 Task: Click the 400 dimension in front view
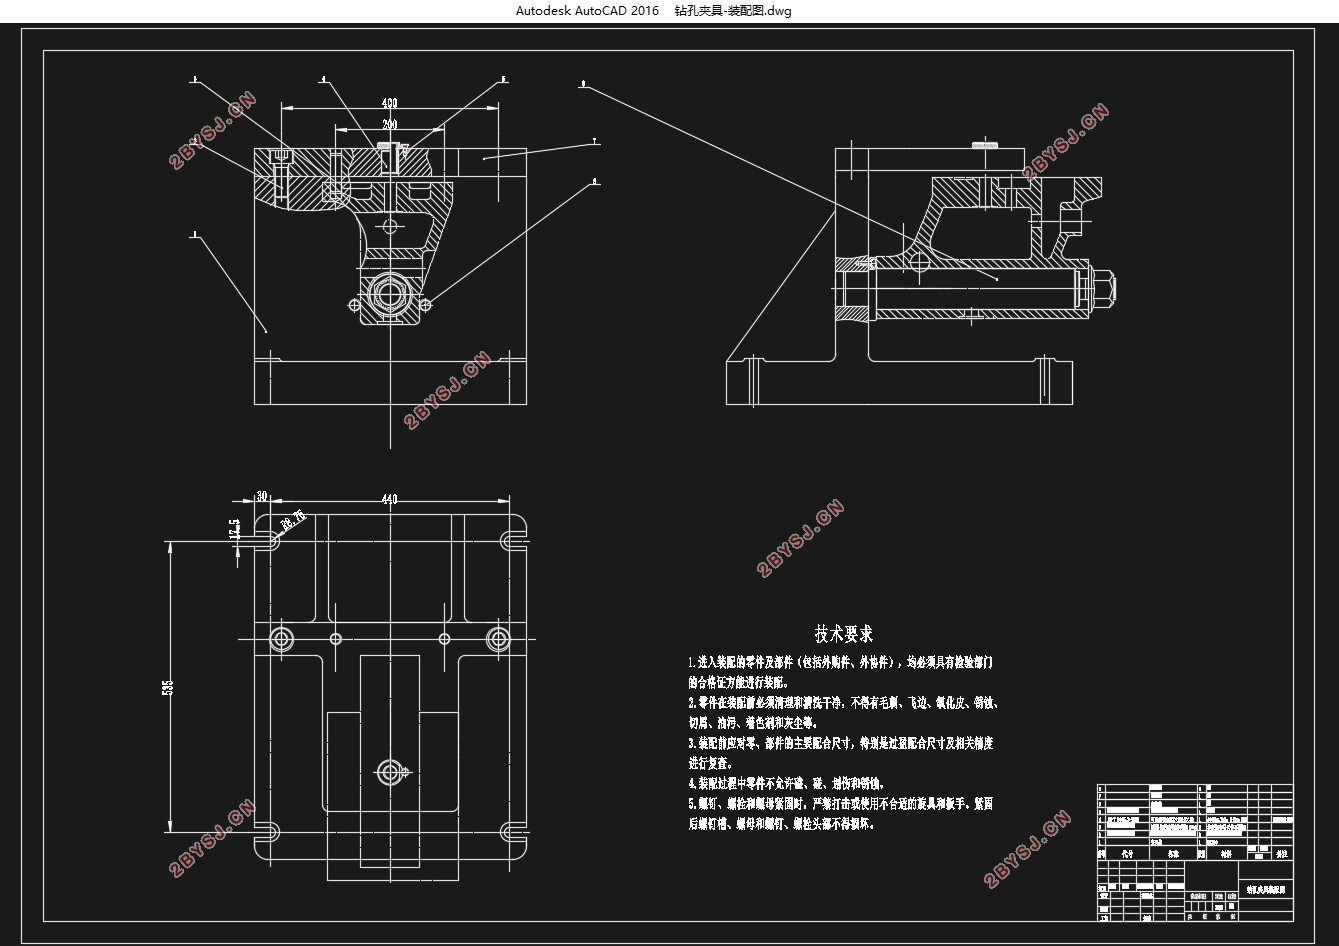click(x=389, y=103)
